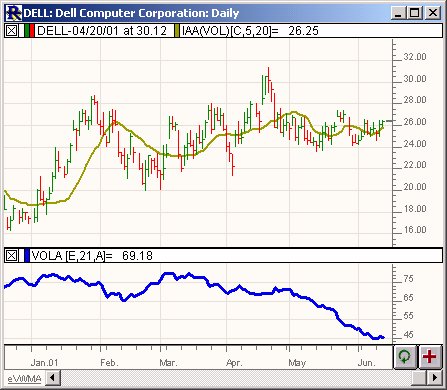This screenshot has height=390, width=447.
Task: Close the DELL price pane via X box
Action: click(x=12, y=31)
